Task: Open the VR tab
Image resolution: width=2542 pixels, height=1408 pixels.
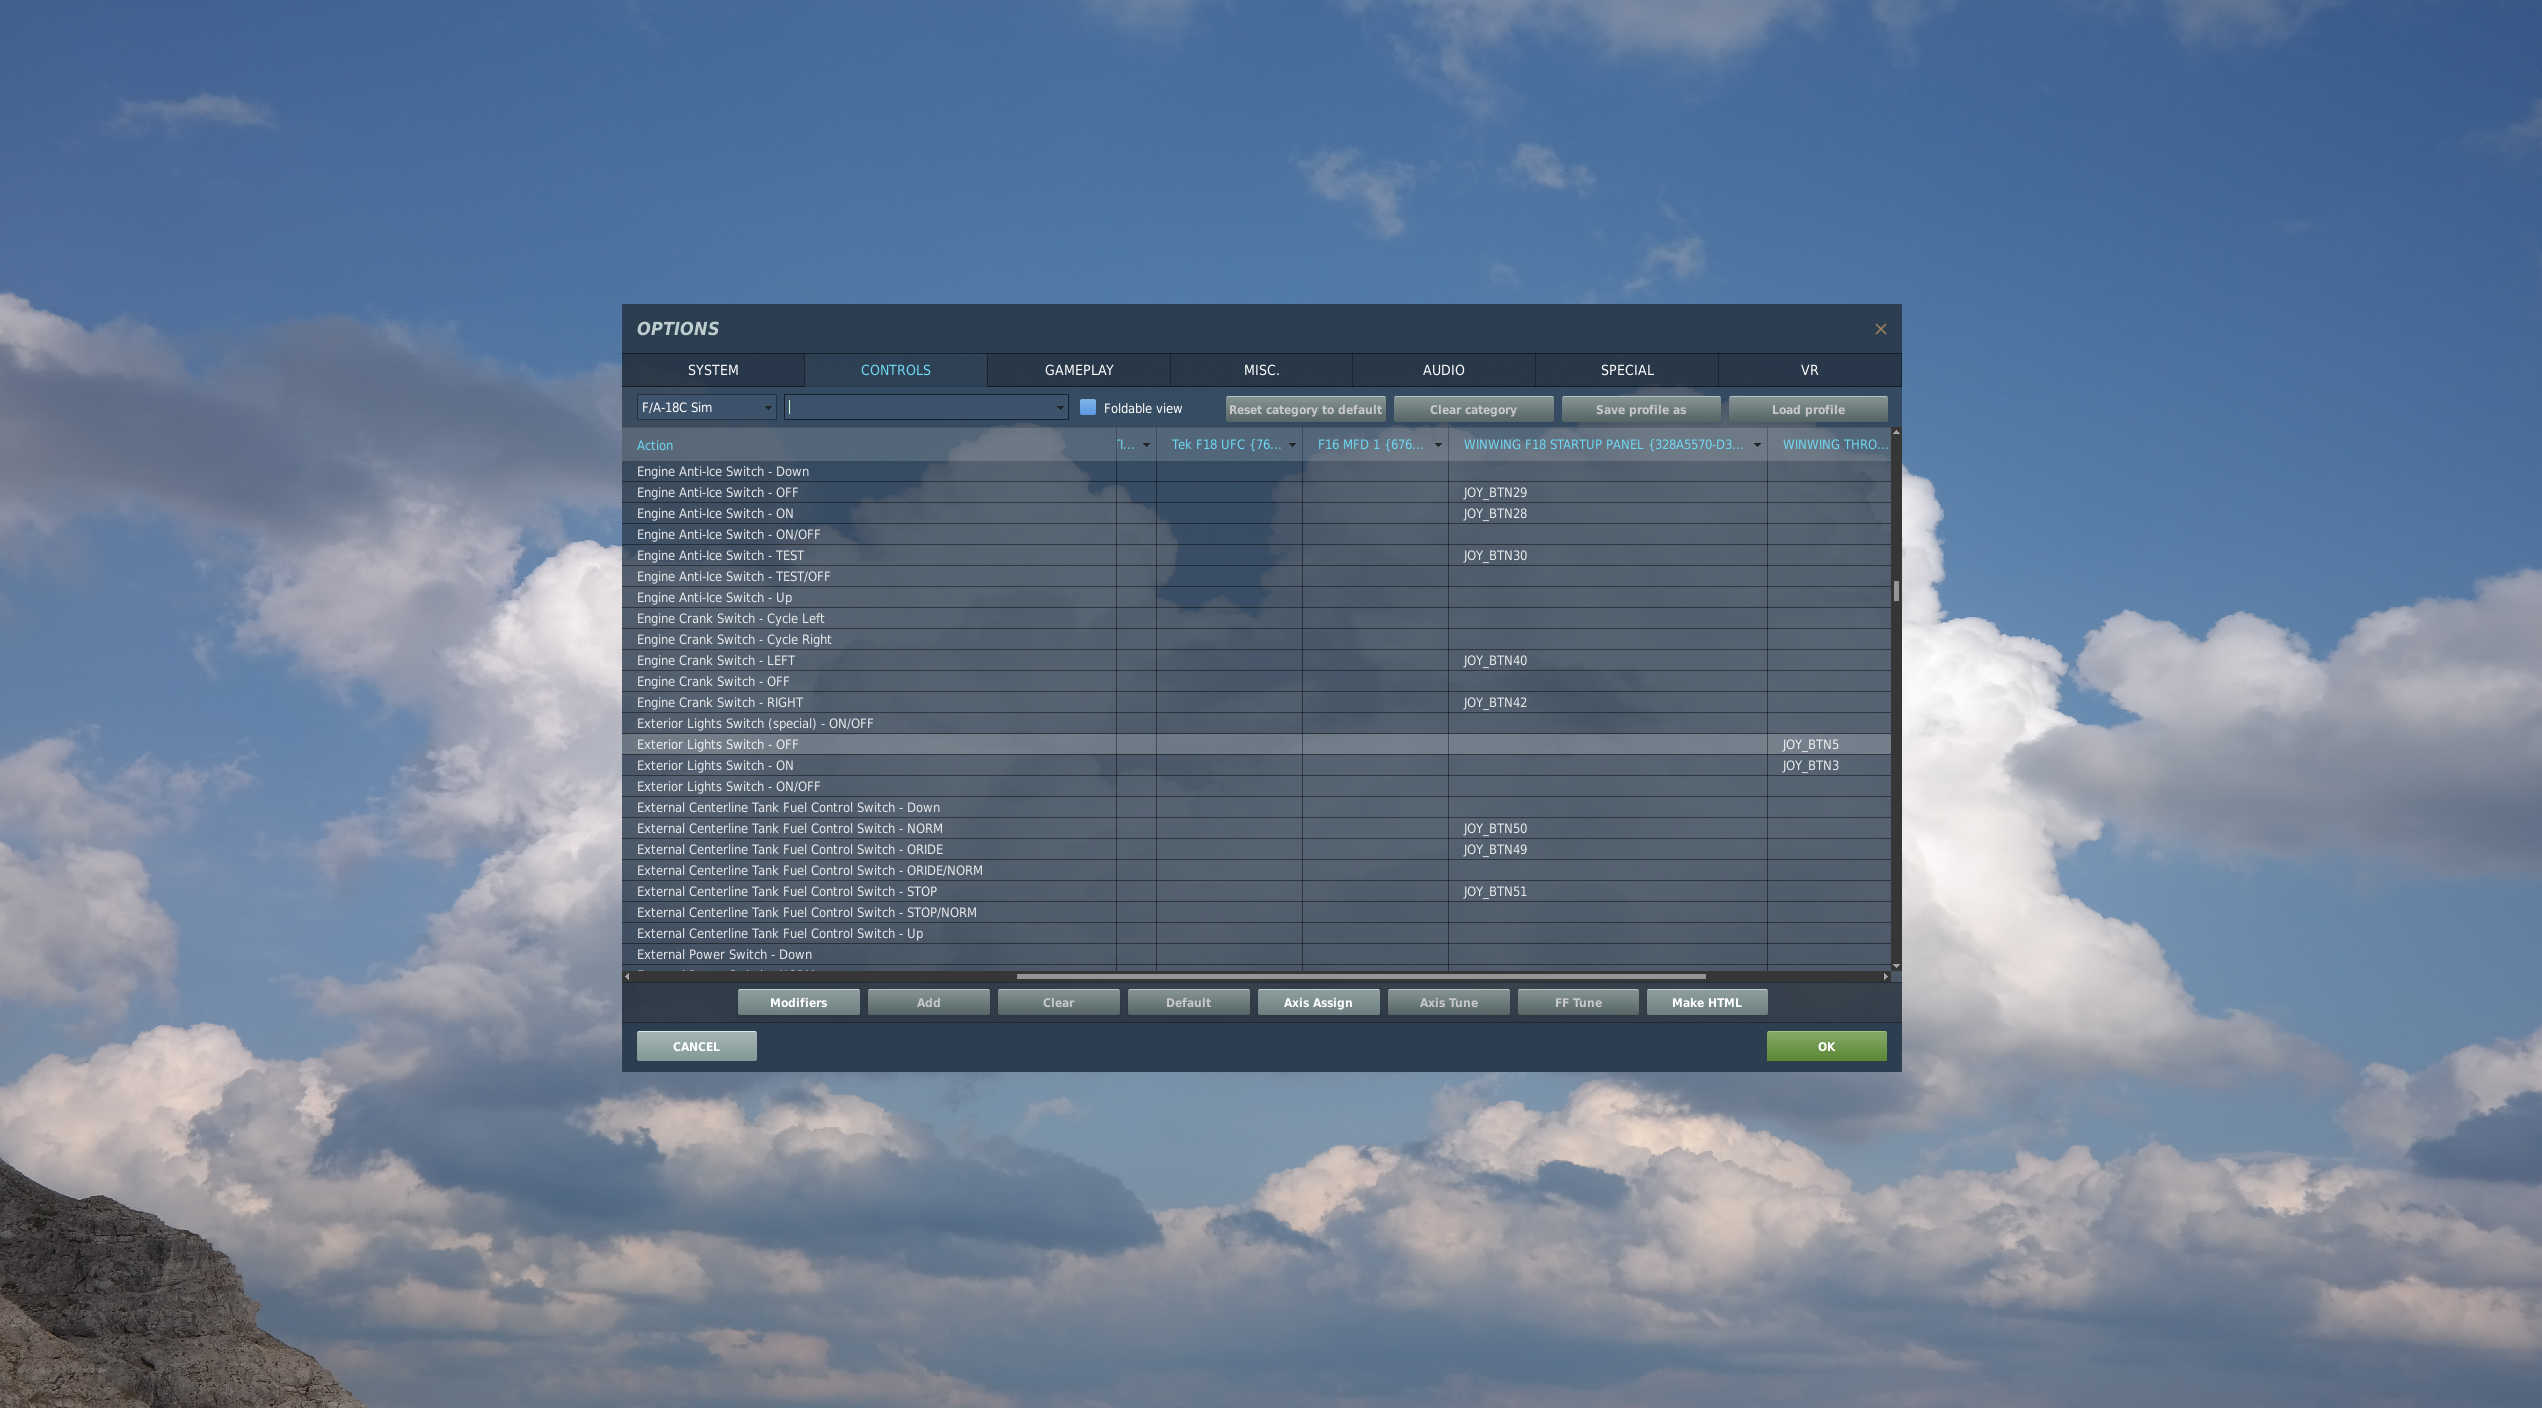Action: tap(1809, 370)
